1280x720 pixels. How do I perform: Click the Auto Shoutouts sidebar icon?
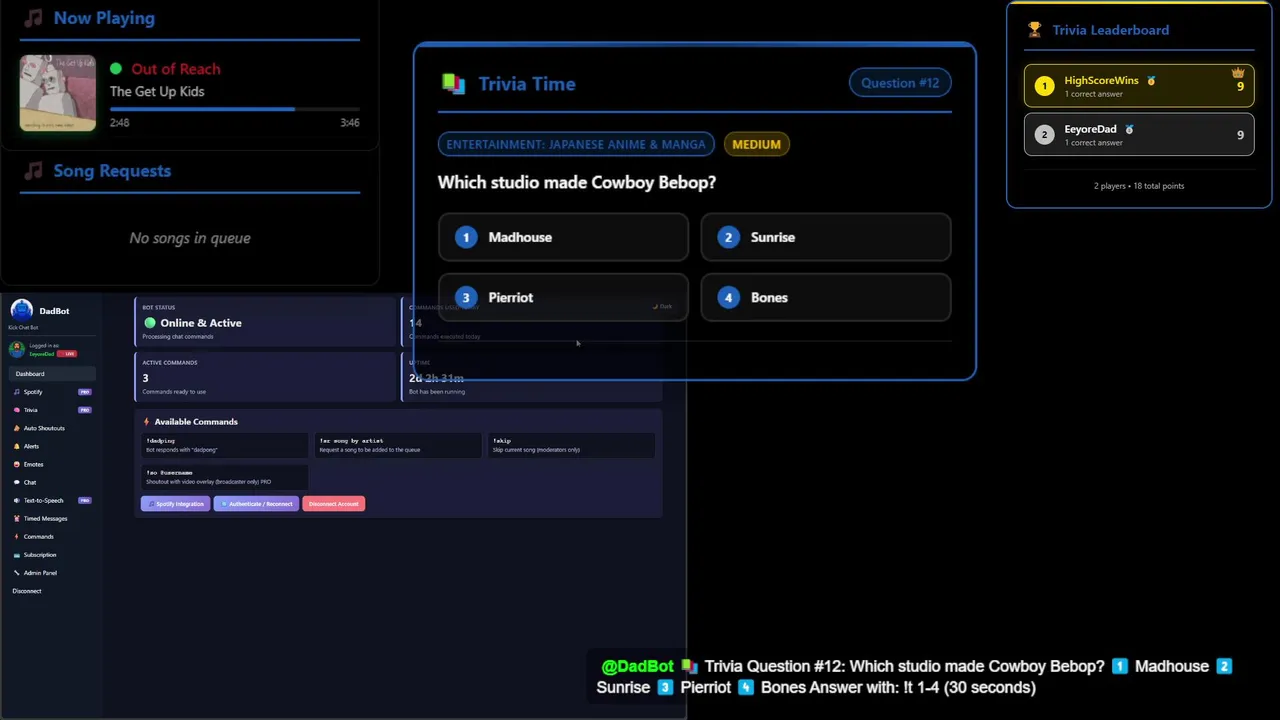pyautogui.click(x=16, y=428)
